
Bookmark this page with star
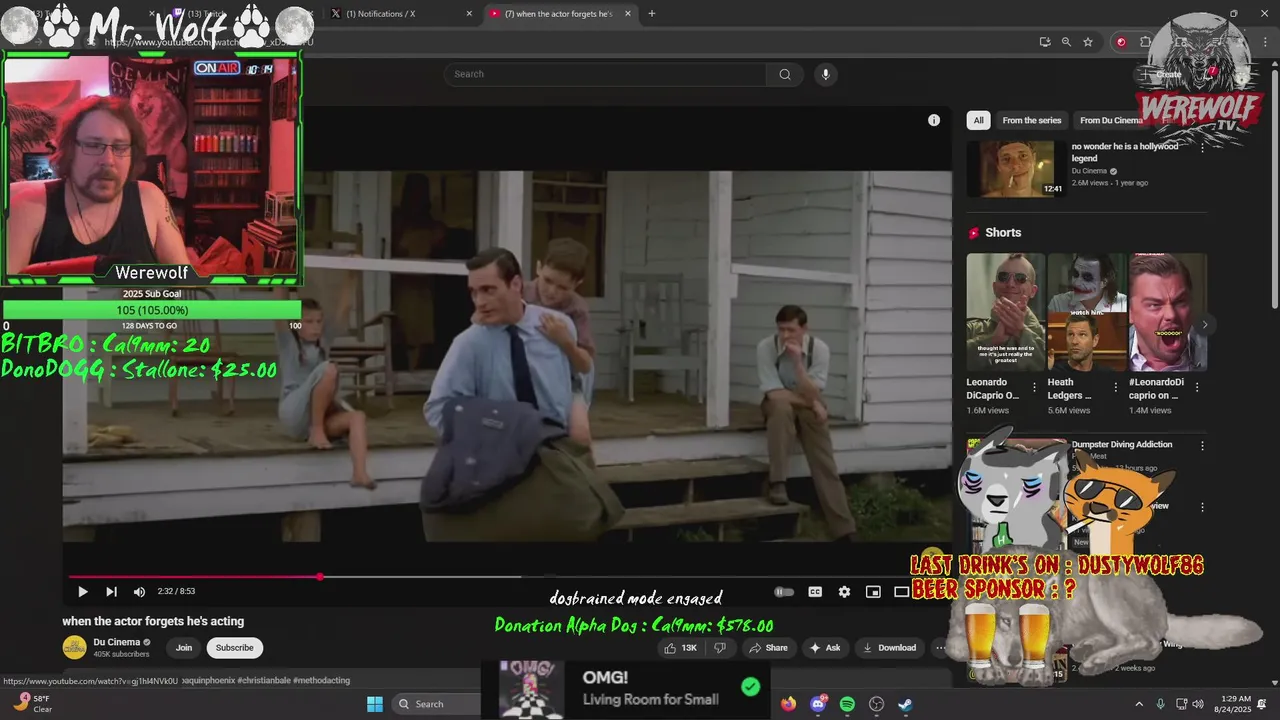(1088, 42)
